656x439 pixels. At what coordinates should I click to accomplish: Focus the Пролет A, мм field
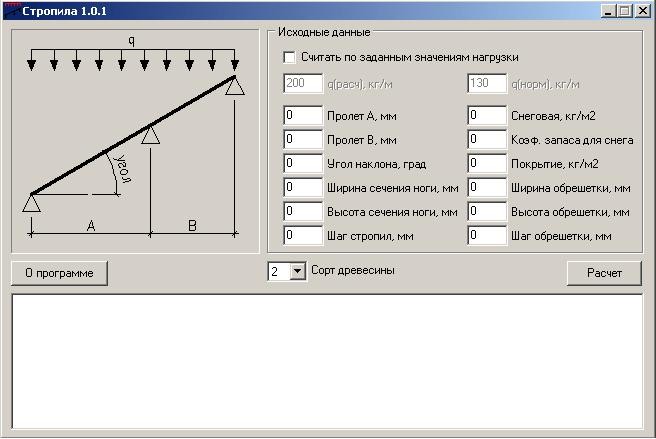click(x=303, y=115)
